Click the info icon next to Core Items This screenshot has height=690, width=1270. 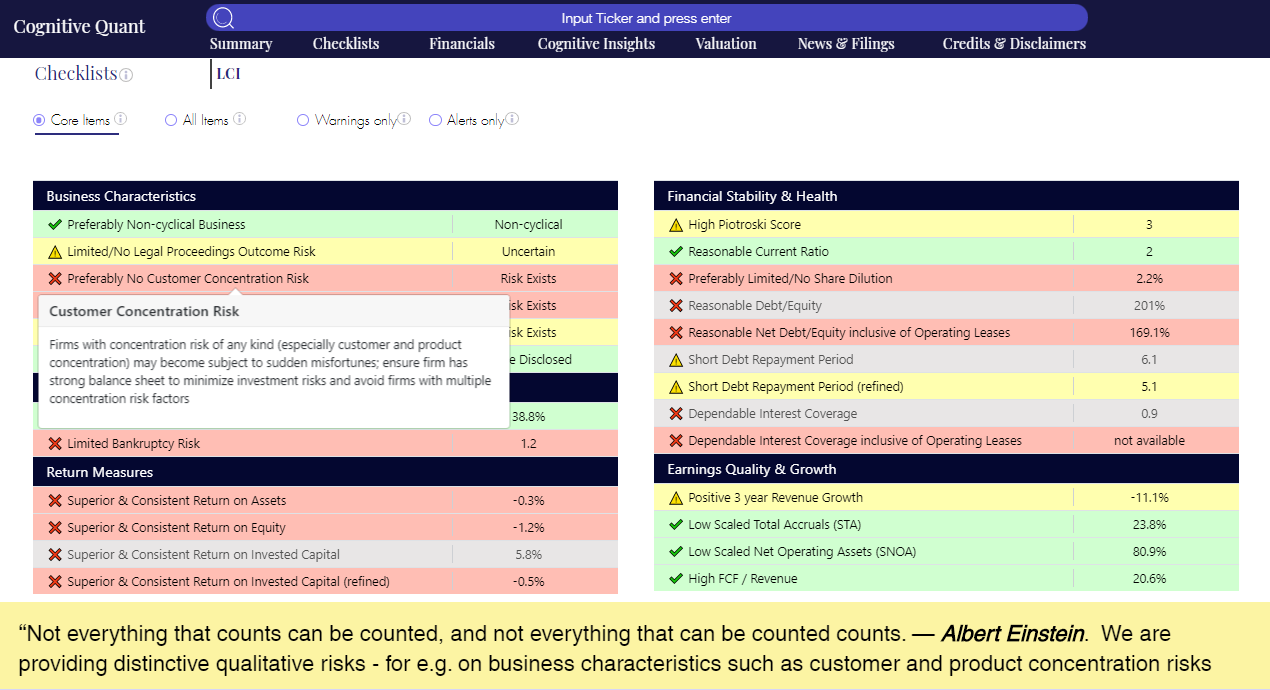(120, 119)
